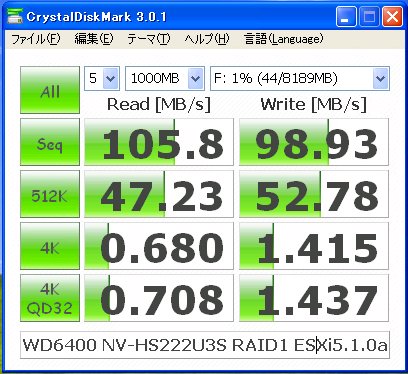The height and width of the screenshot is (374, 408).
Task: Open the 編集(E) menu
Action: click(x=94, y=39)
